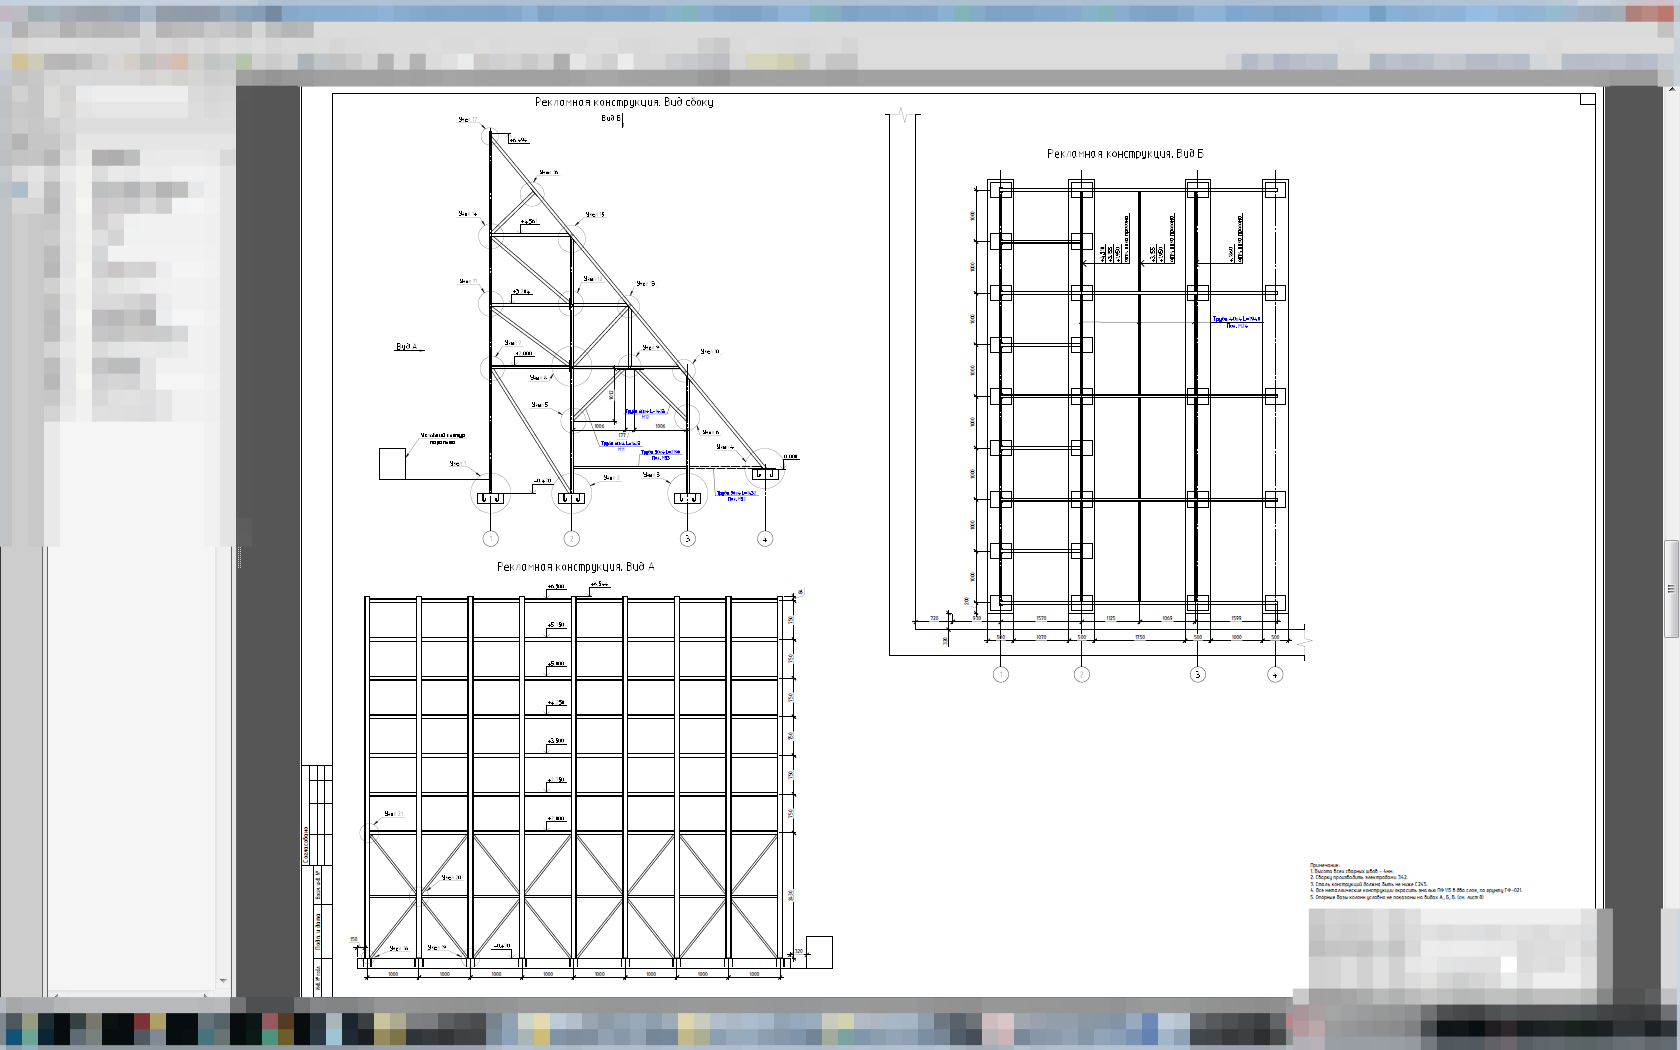
Task: Click the title 'Рекламная конструкция. Вид А'
Action: coord(576,567)
